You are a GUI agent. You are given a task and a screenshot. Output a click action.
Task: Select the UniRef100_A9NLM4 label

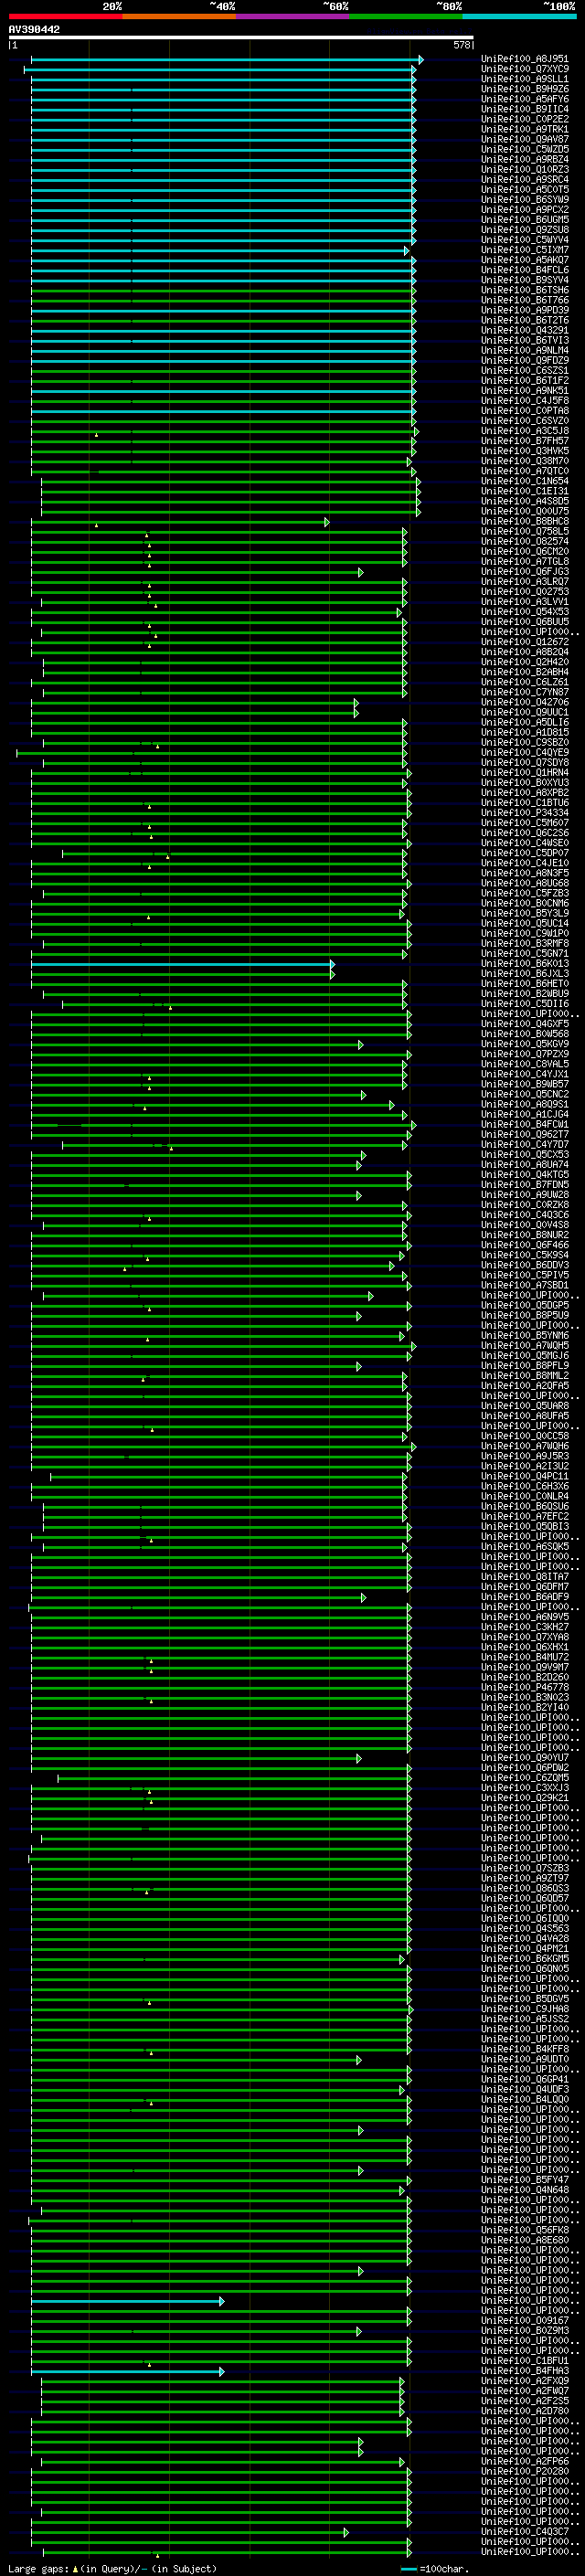coord(525,350)
